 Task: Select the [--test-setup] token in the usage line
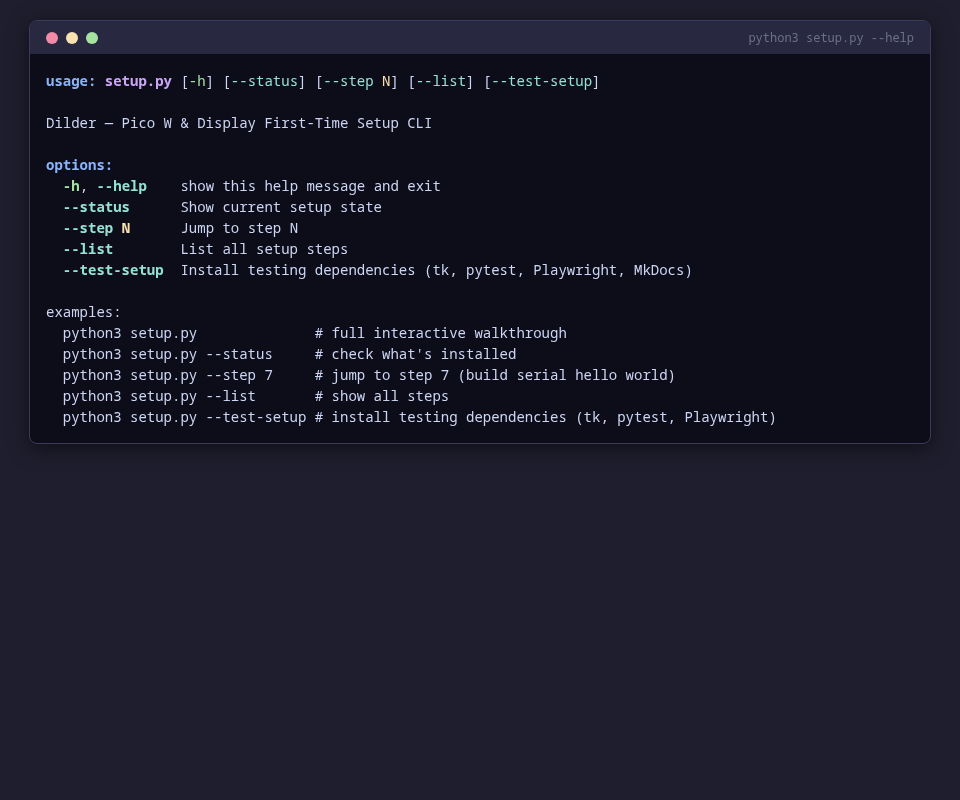click(x=541, y=81)
